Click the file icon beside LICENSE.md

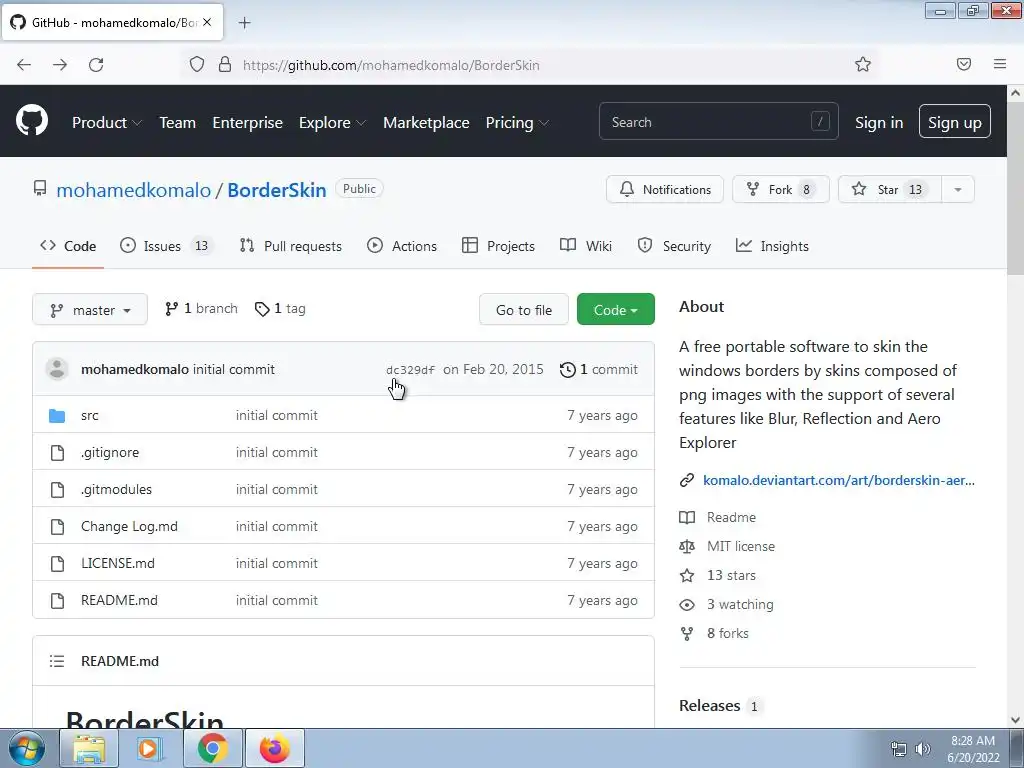tap(57, 564)
